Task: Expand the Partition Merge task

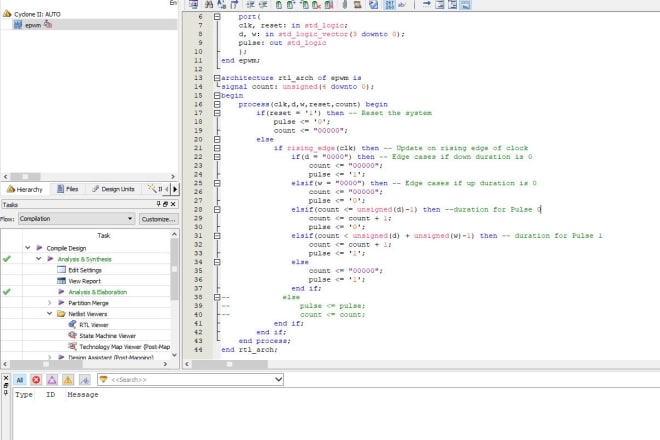Action: tap(50, 302)
